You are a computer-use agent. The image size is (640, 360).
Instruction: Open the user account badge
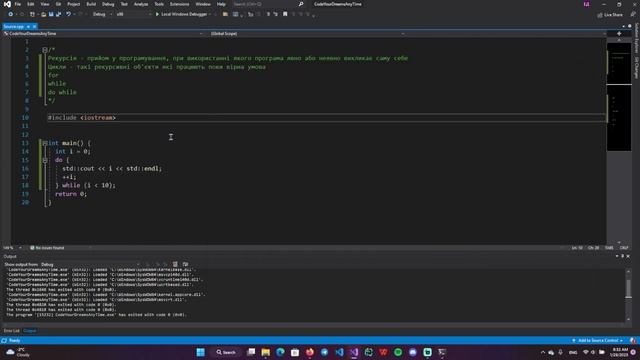587,4
